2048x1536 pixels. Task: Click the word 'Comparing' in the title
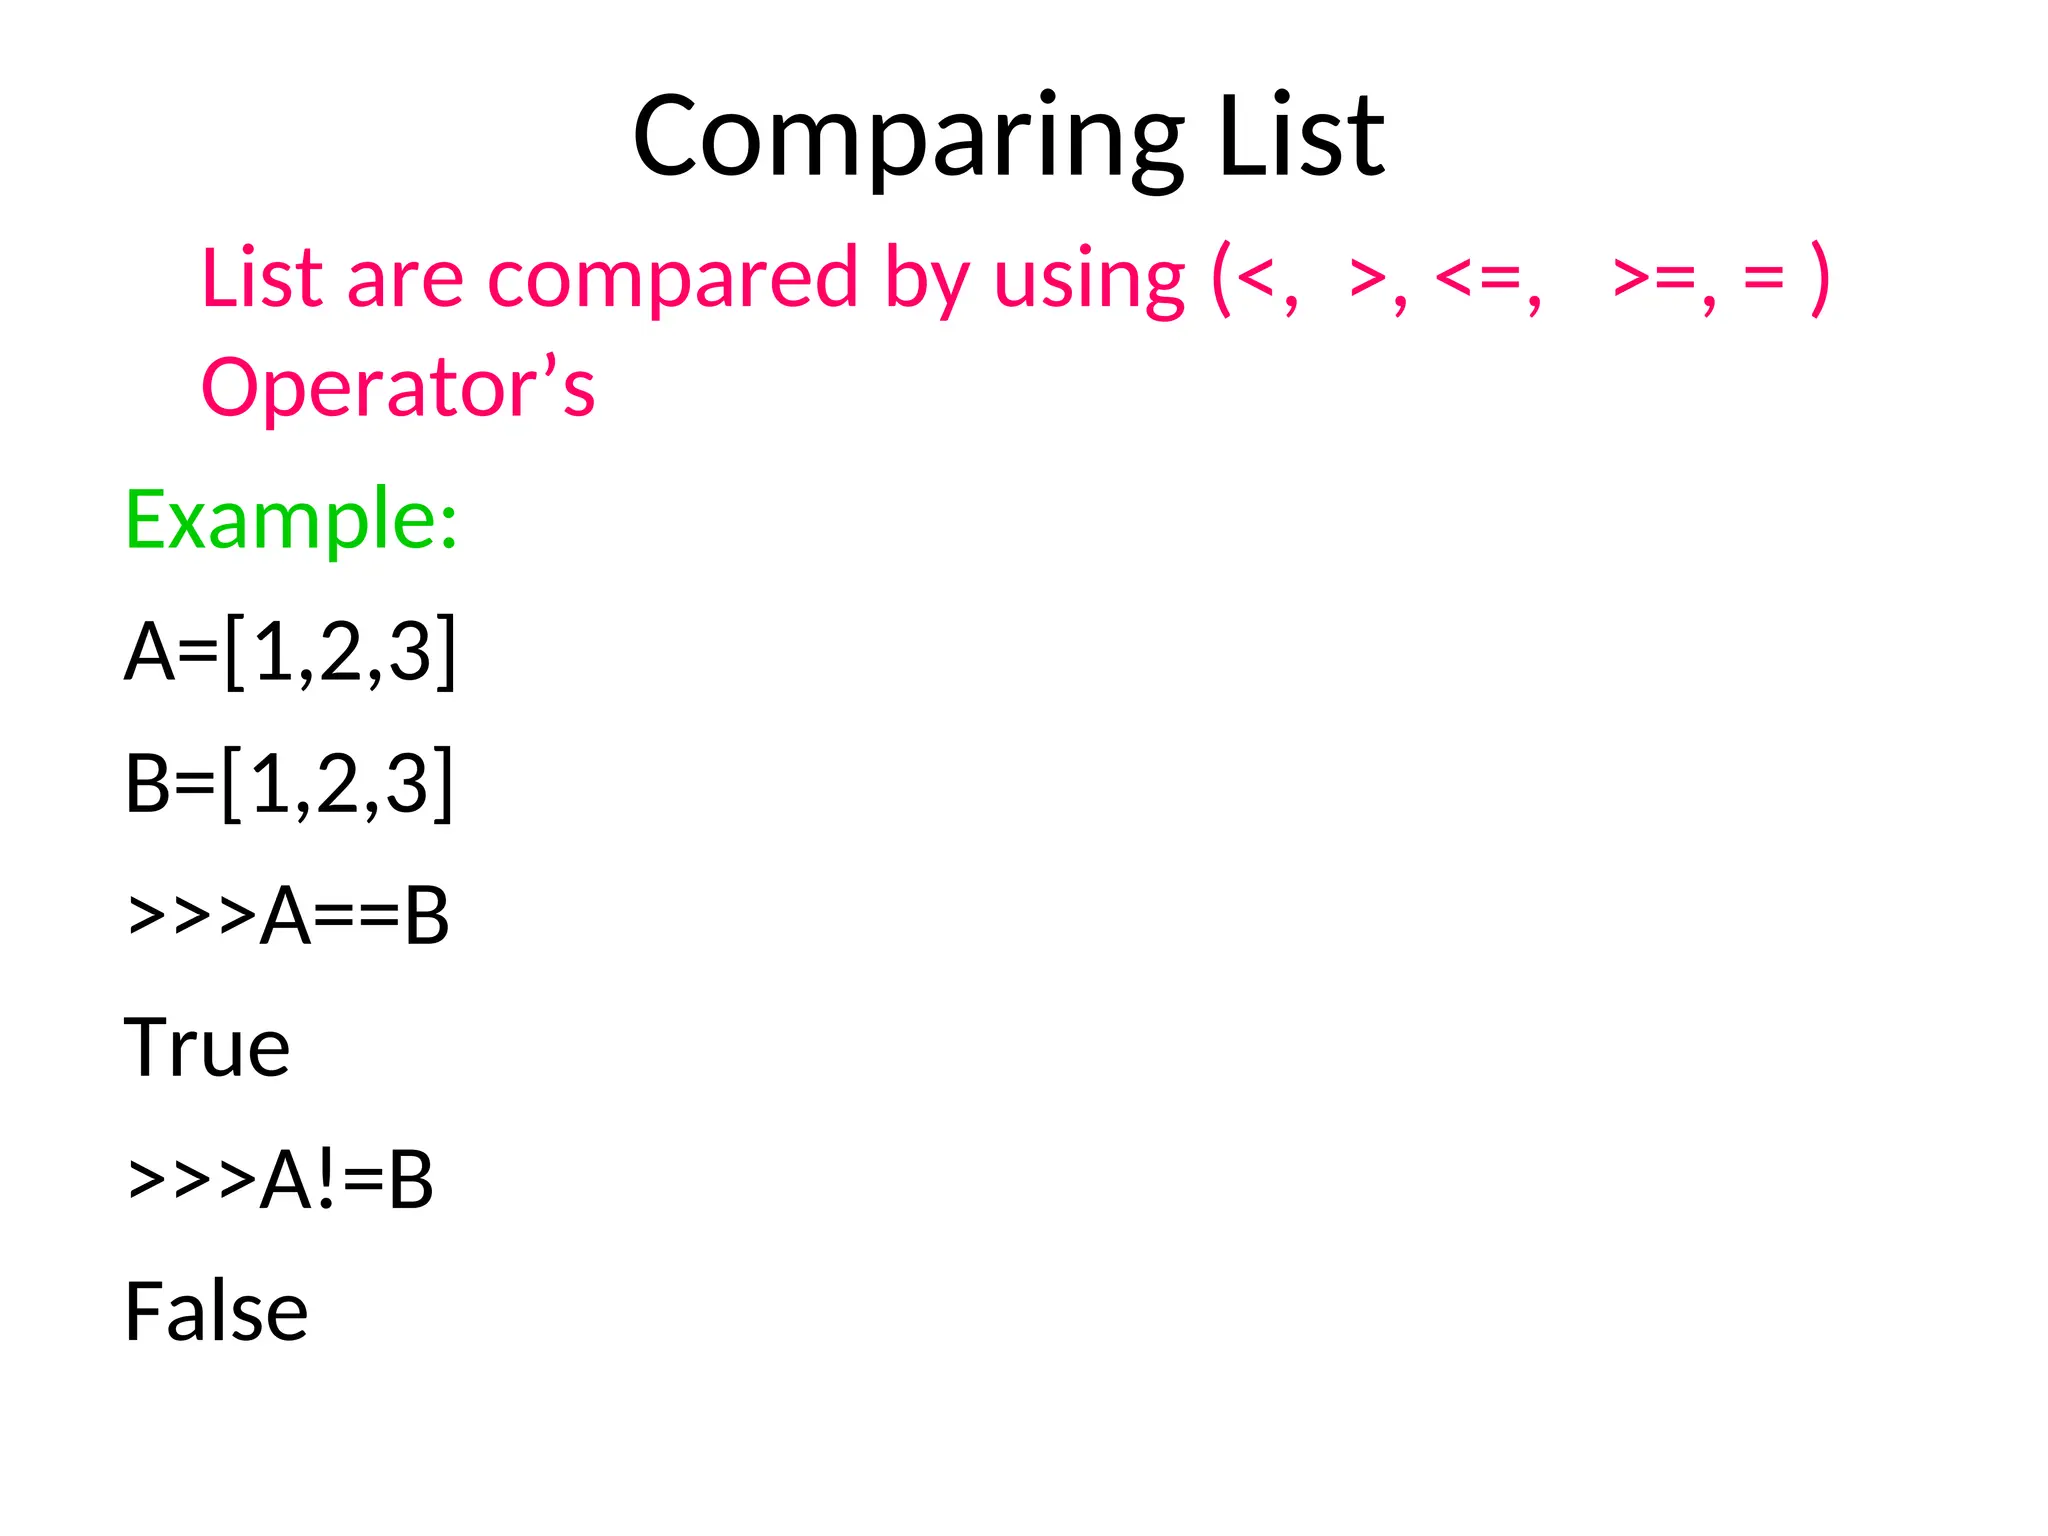[908, 140]
